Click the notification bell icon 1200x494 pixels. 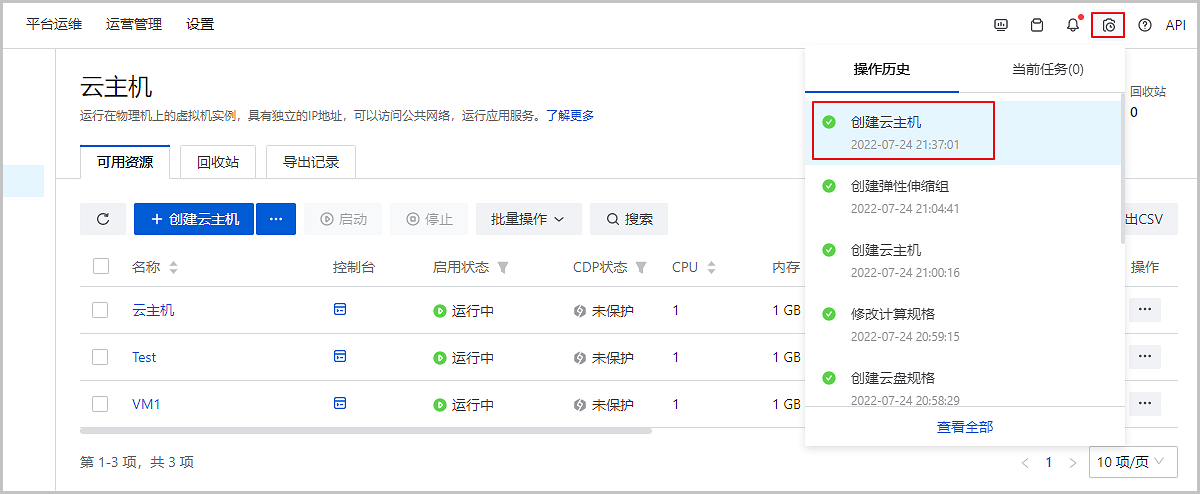pos(1073,25)
